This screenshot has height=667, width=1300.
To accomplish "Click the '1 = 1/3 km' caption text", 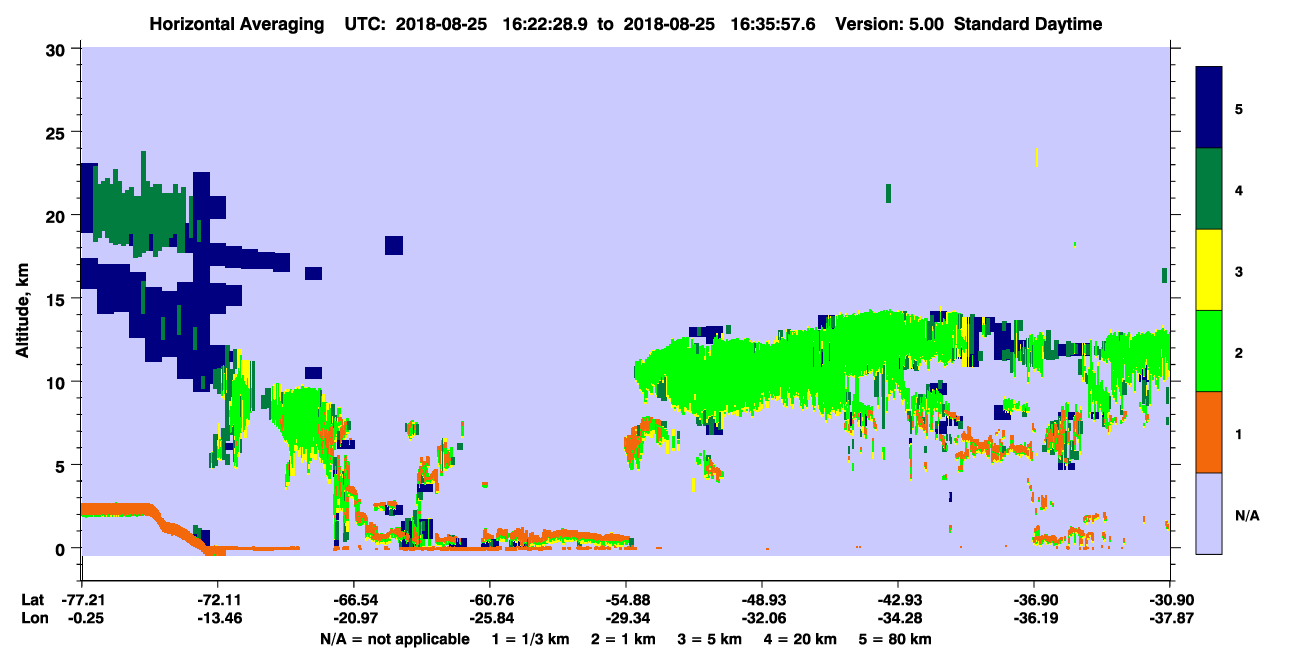I will (530, 639).
